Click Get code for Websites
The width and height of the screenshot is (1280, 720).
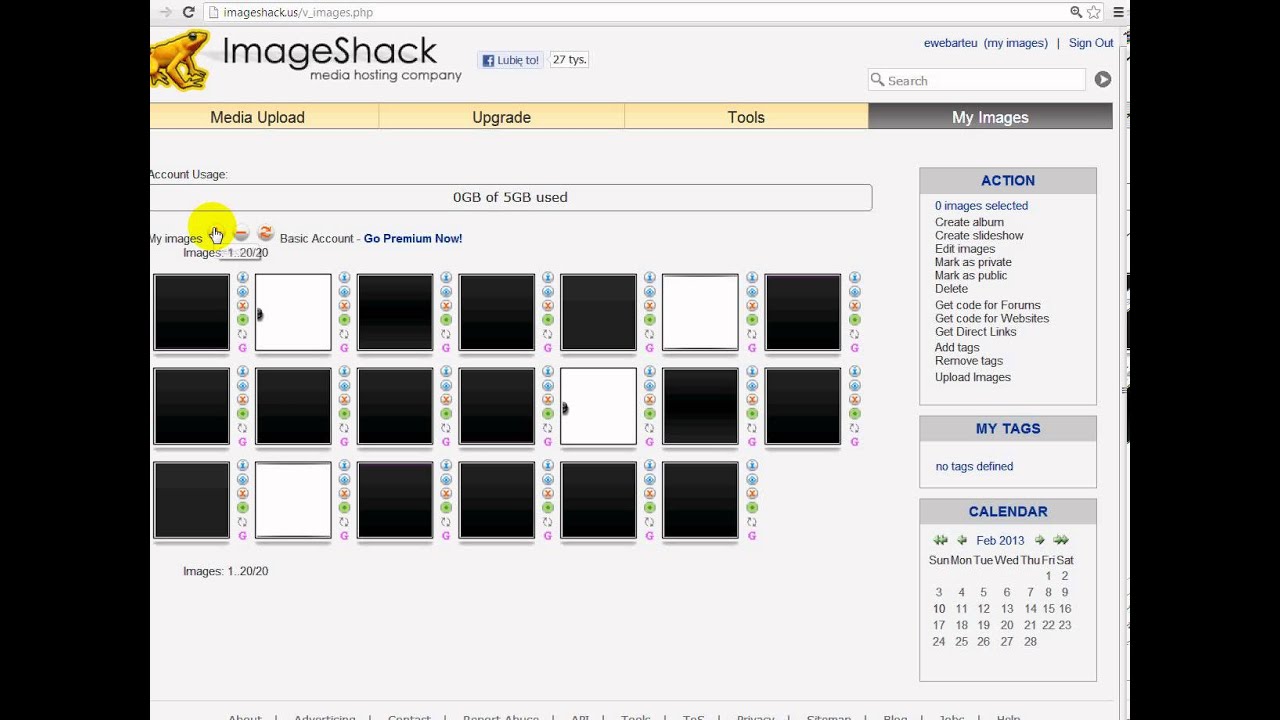tap(992, 318)
